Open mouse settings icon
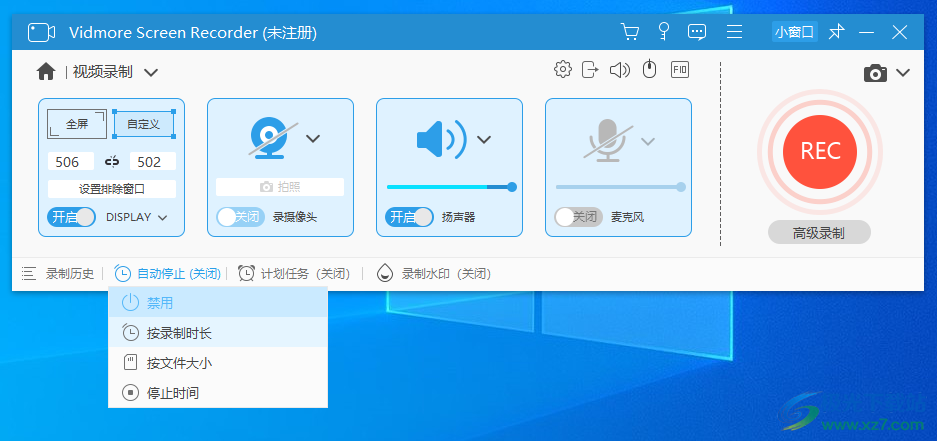 pyautogui.click(x=650, y=69)
